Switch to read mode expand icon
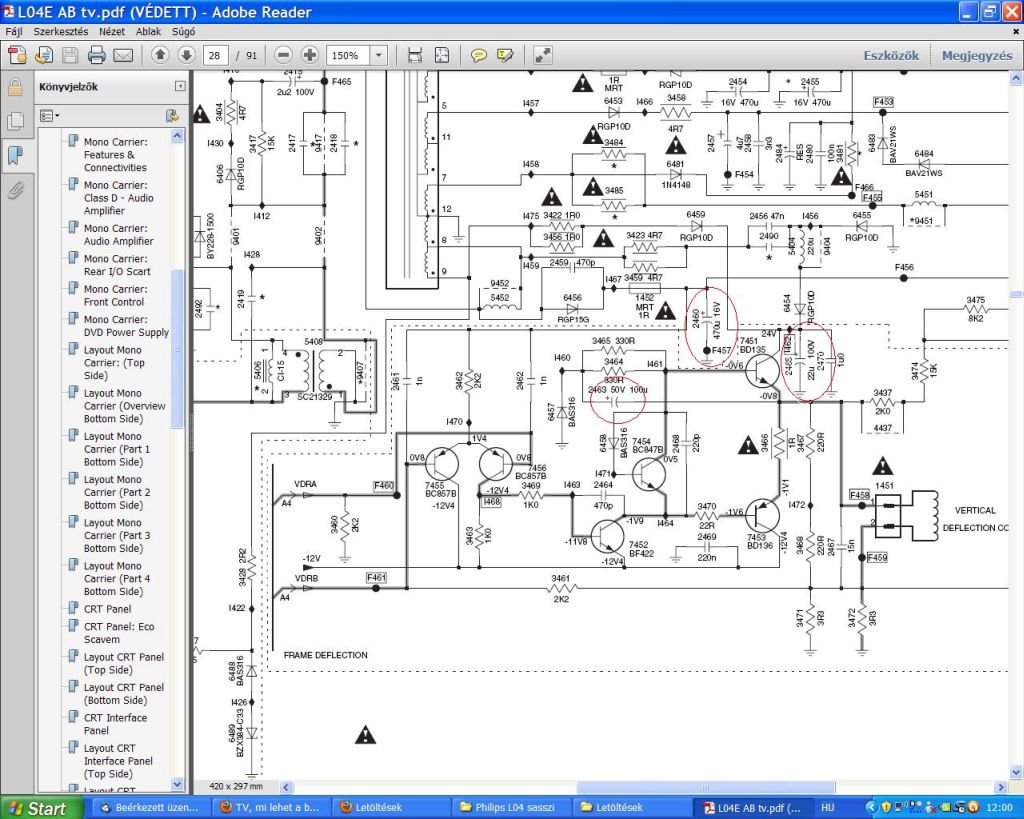The image size is (1024, 819). (x=543, y=56)
